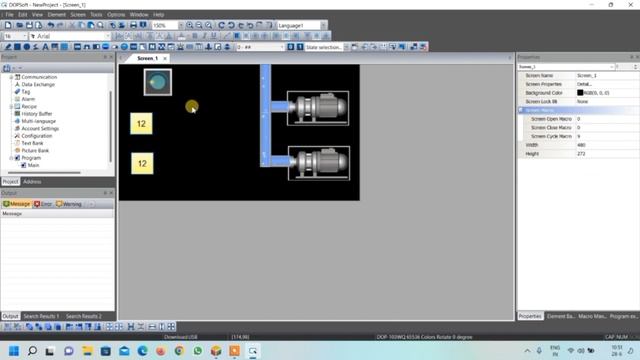Select the Line drawing tool
Viewport: 640px width, 360px height.
[x=8, y=47]
